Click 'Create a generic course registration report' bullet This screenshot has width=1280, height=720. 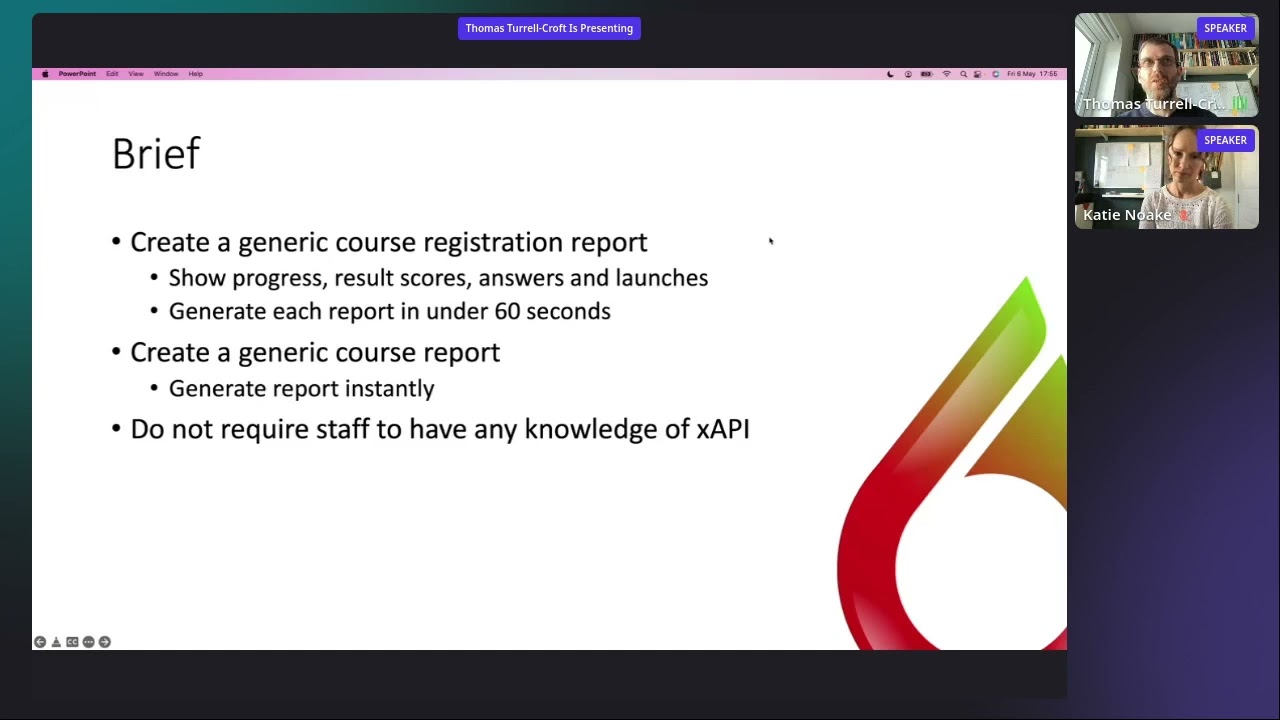pyautogui.click(x=389, y=242)
